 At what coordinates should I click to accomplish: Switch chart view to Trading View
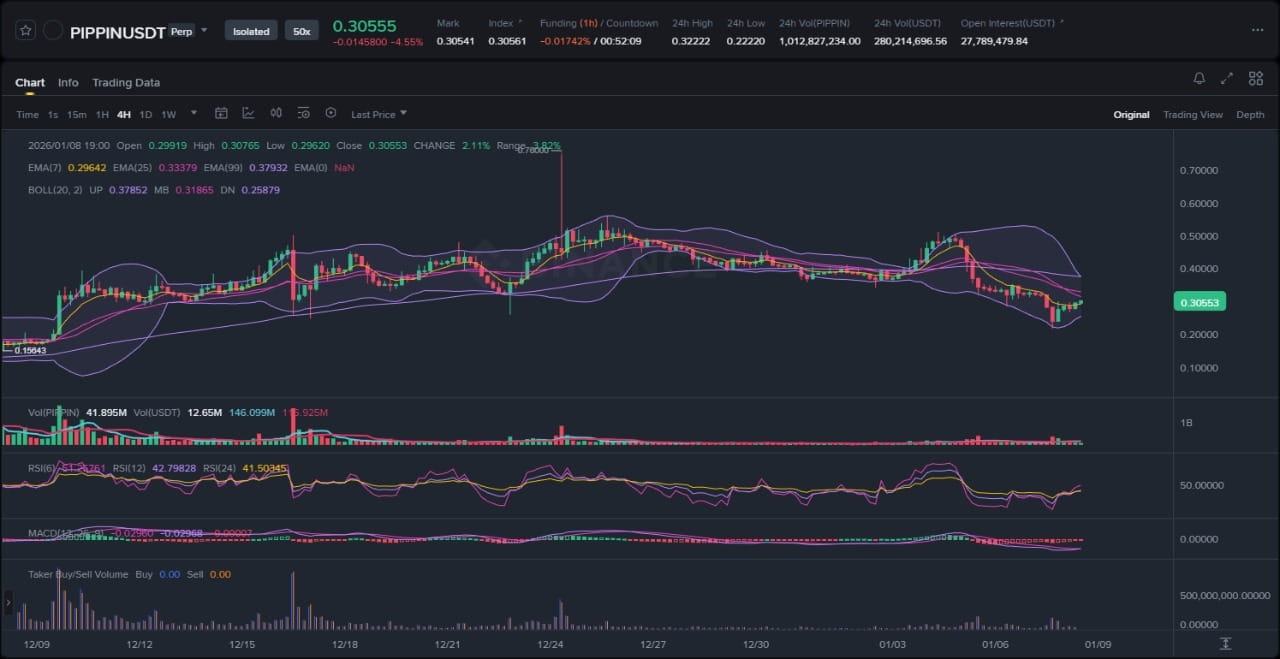[1193, 115]
